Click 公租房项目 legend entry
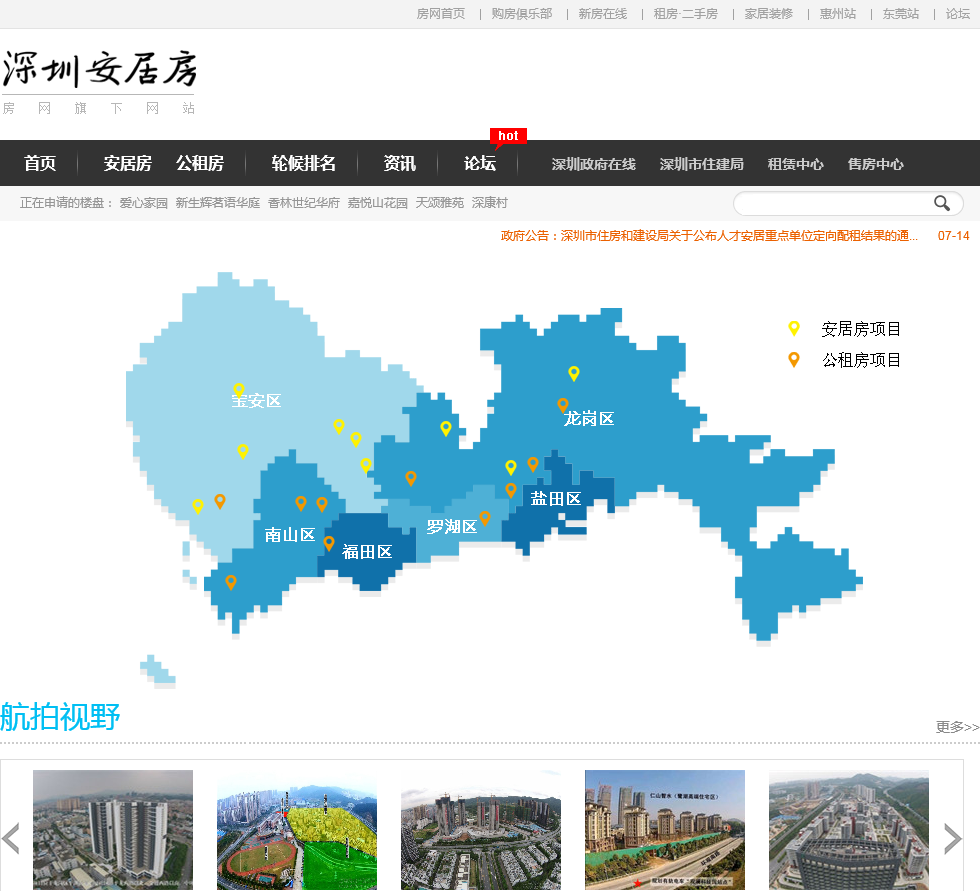This screenshot has height=891, width=980. click(x=861, y=360)
